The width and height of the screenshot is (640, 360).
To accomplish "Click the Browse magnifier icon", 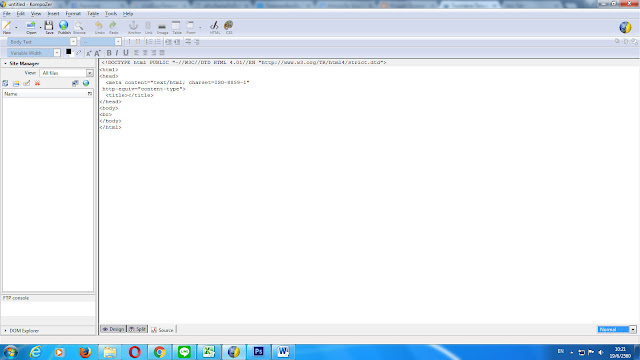I will (79, 27).
